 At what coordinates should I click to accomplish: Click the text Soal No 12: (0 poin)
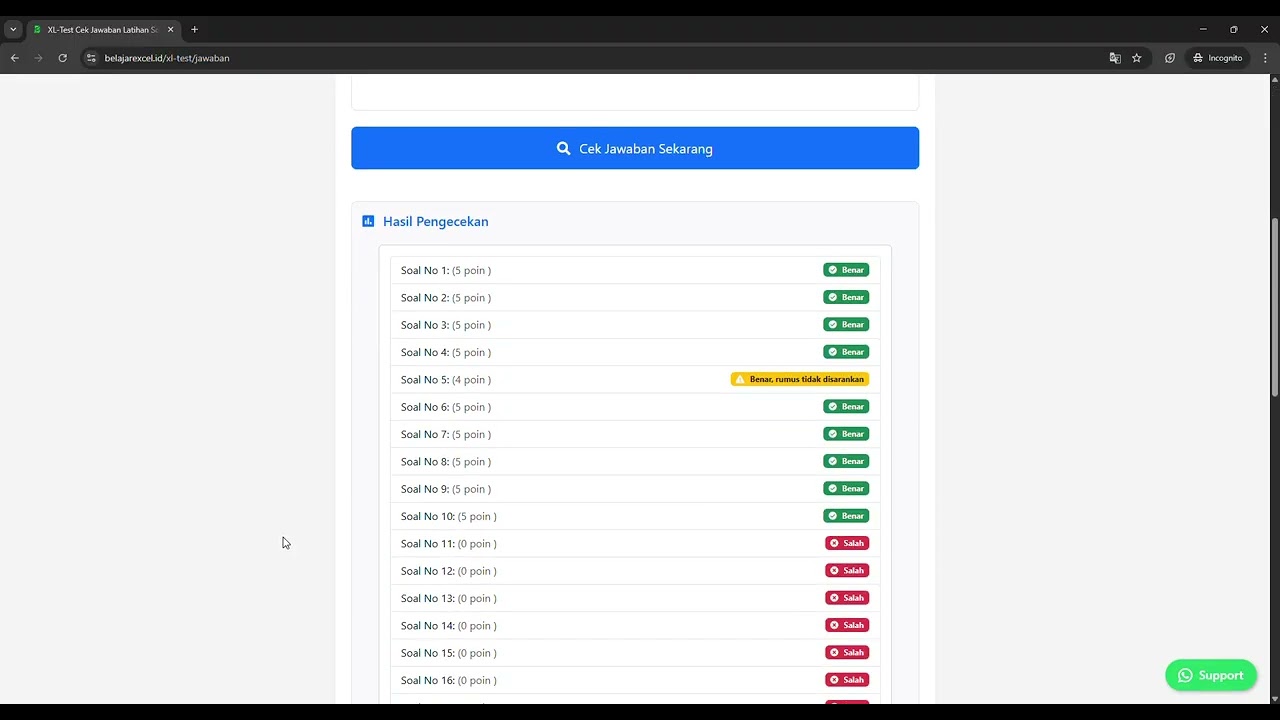[449, 571]
